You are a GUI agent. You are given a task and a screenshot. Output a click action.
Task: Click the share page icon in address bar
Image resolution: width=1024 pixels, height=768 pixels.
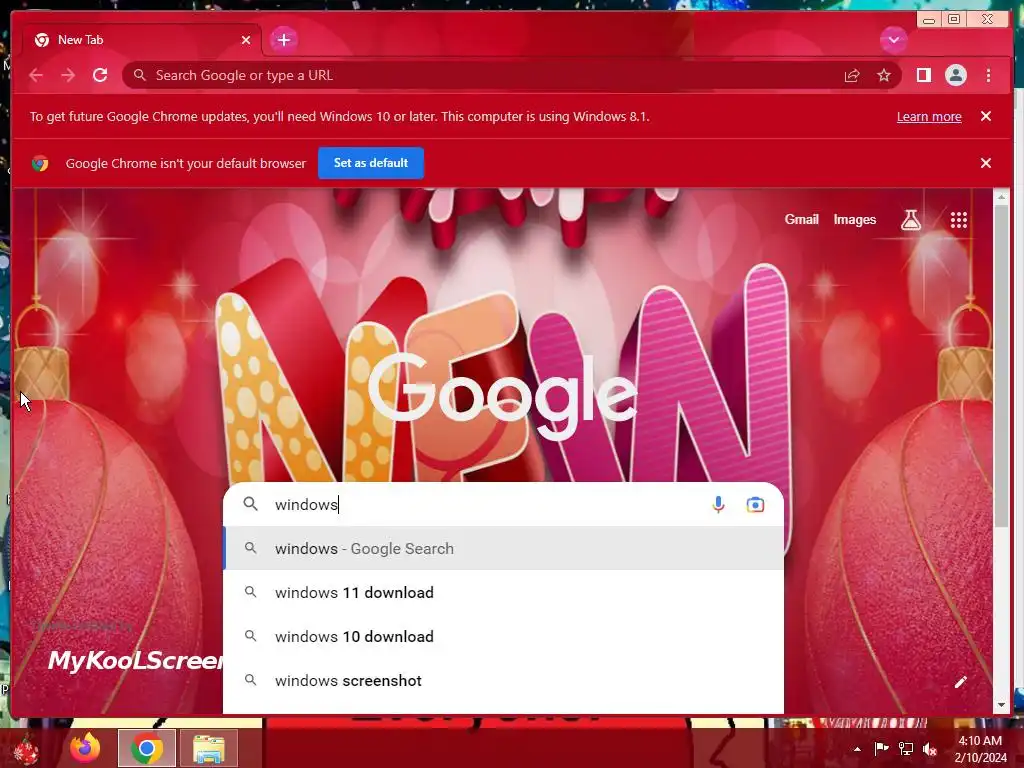pyautogui.click(x=852, y=76)
